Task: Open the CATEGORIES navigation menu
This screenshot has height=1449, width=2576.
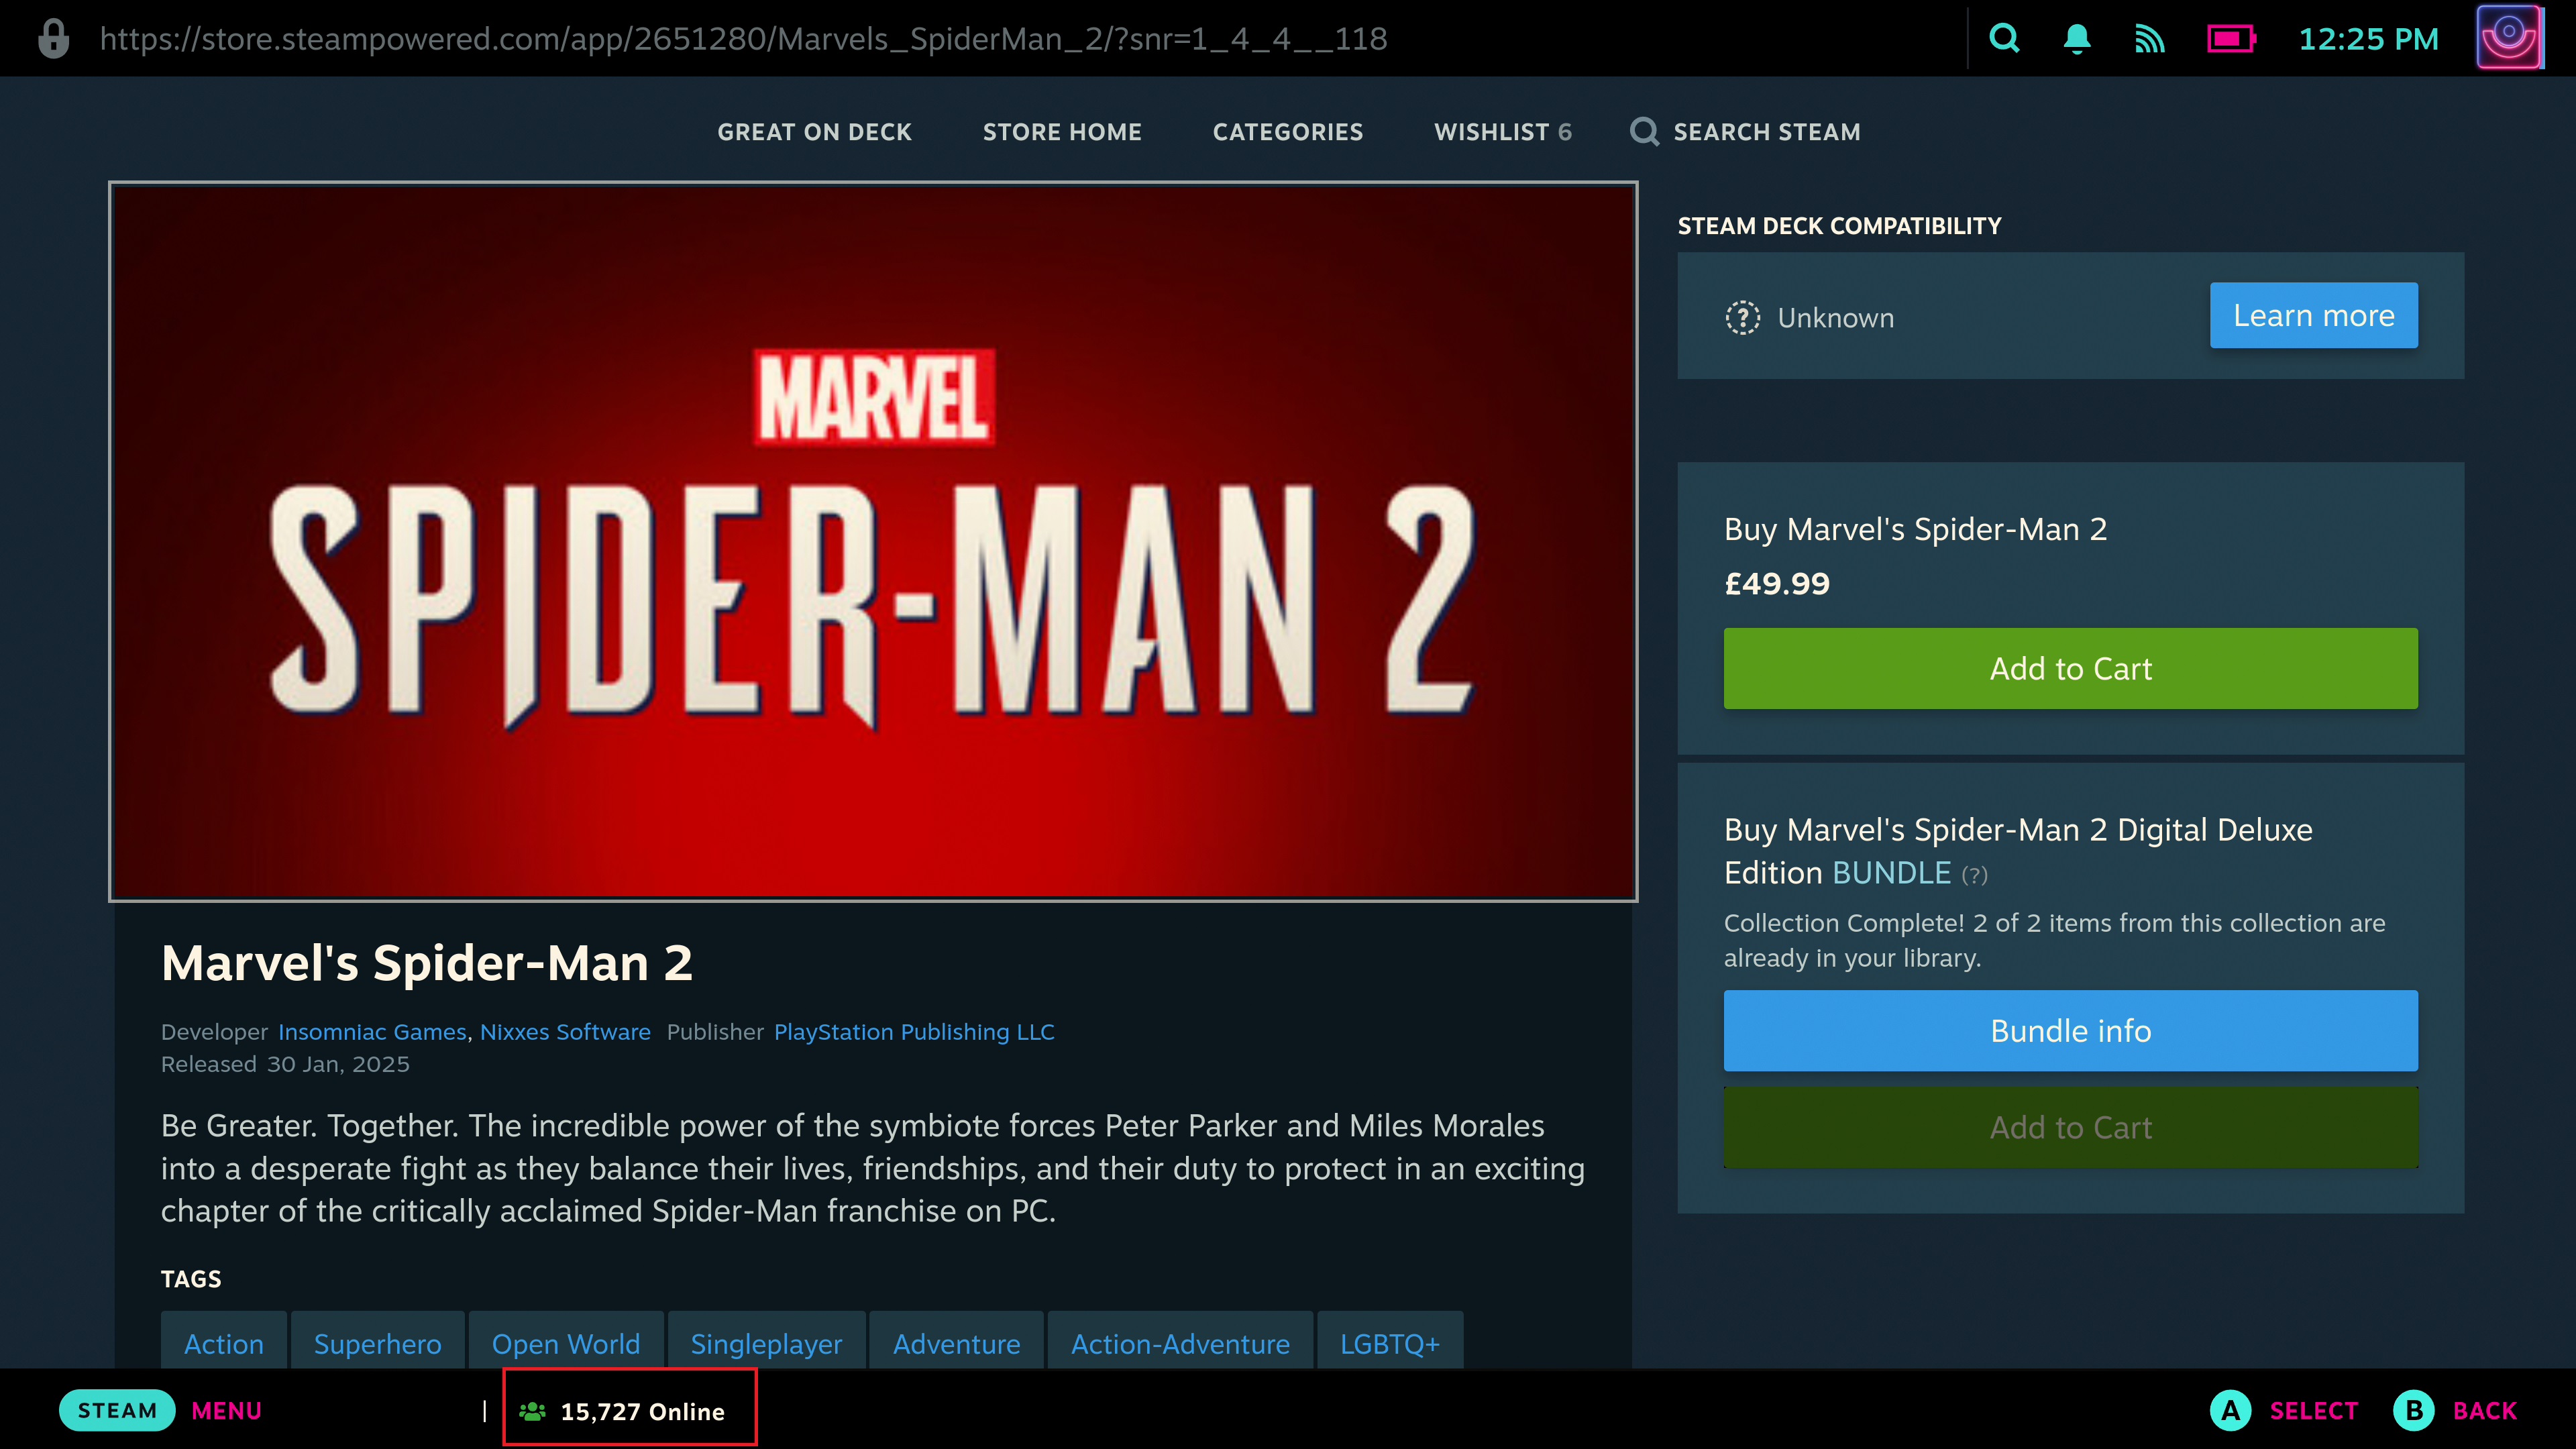Action: [1286, 131]
